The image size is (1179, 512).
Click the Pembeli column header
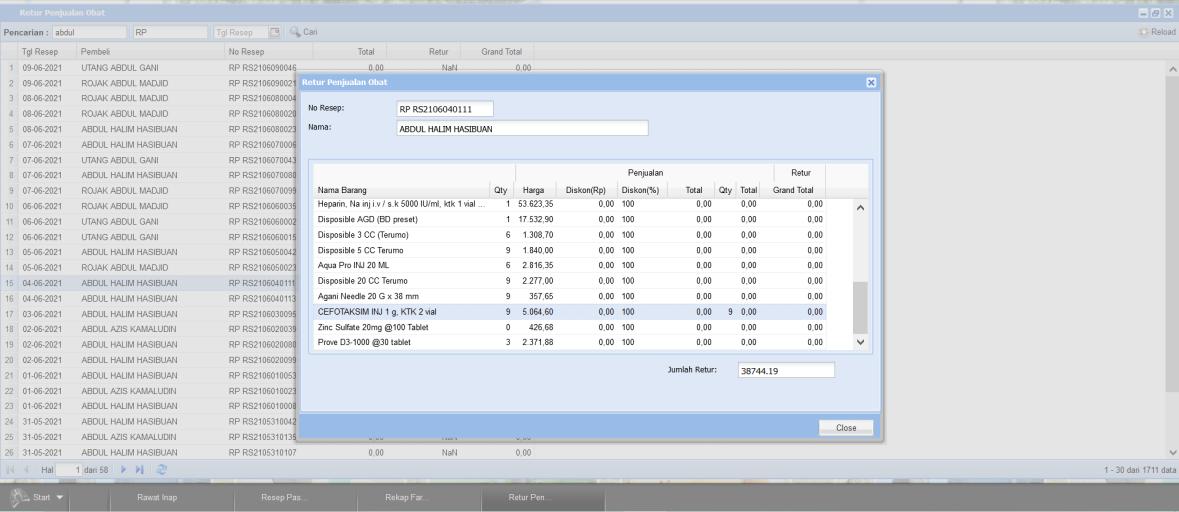150,52
